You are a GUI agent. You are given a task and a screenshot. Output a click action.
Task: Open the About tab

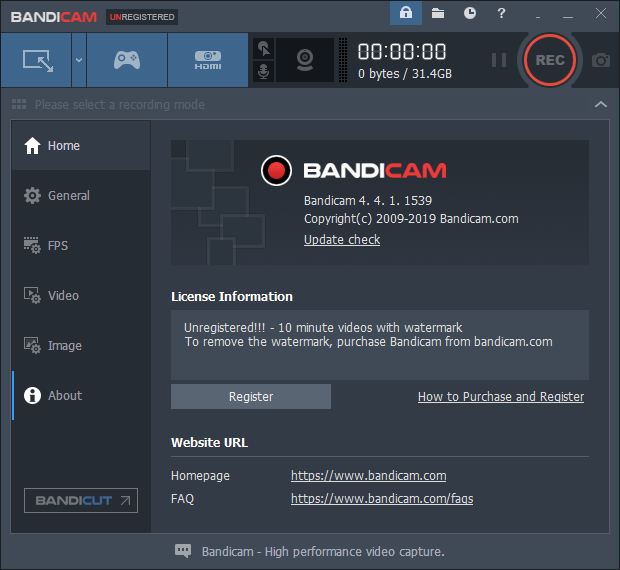pos(81,396)
